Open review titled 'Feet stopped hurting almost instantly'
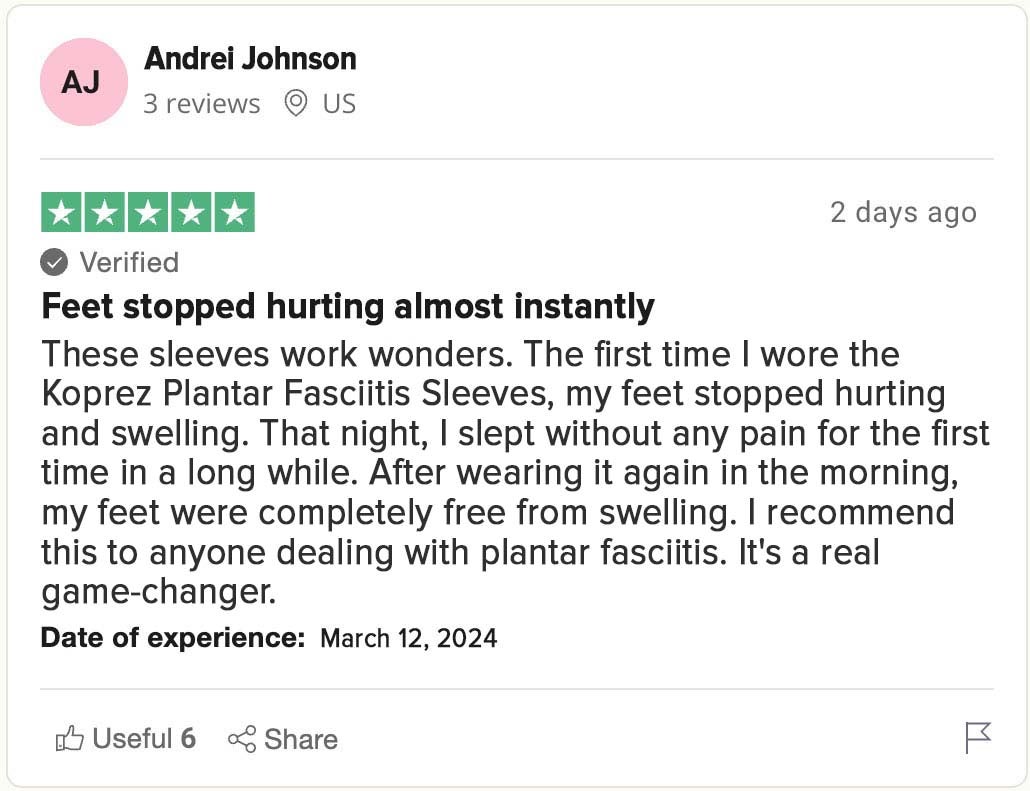 348,307
